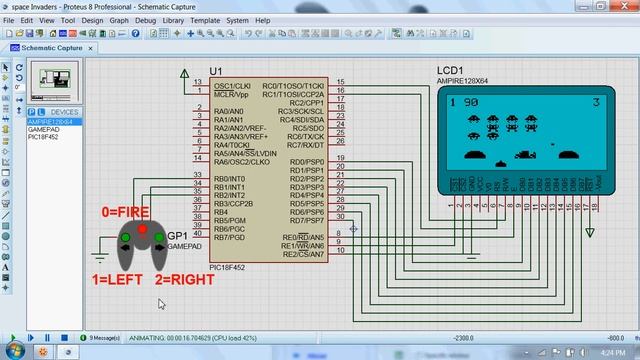Click the gamepad right green button
The image size is (640, 360).
click(159, 237)
